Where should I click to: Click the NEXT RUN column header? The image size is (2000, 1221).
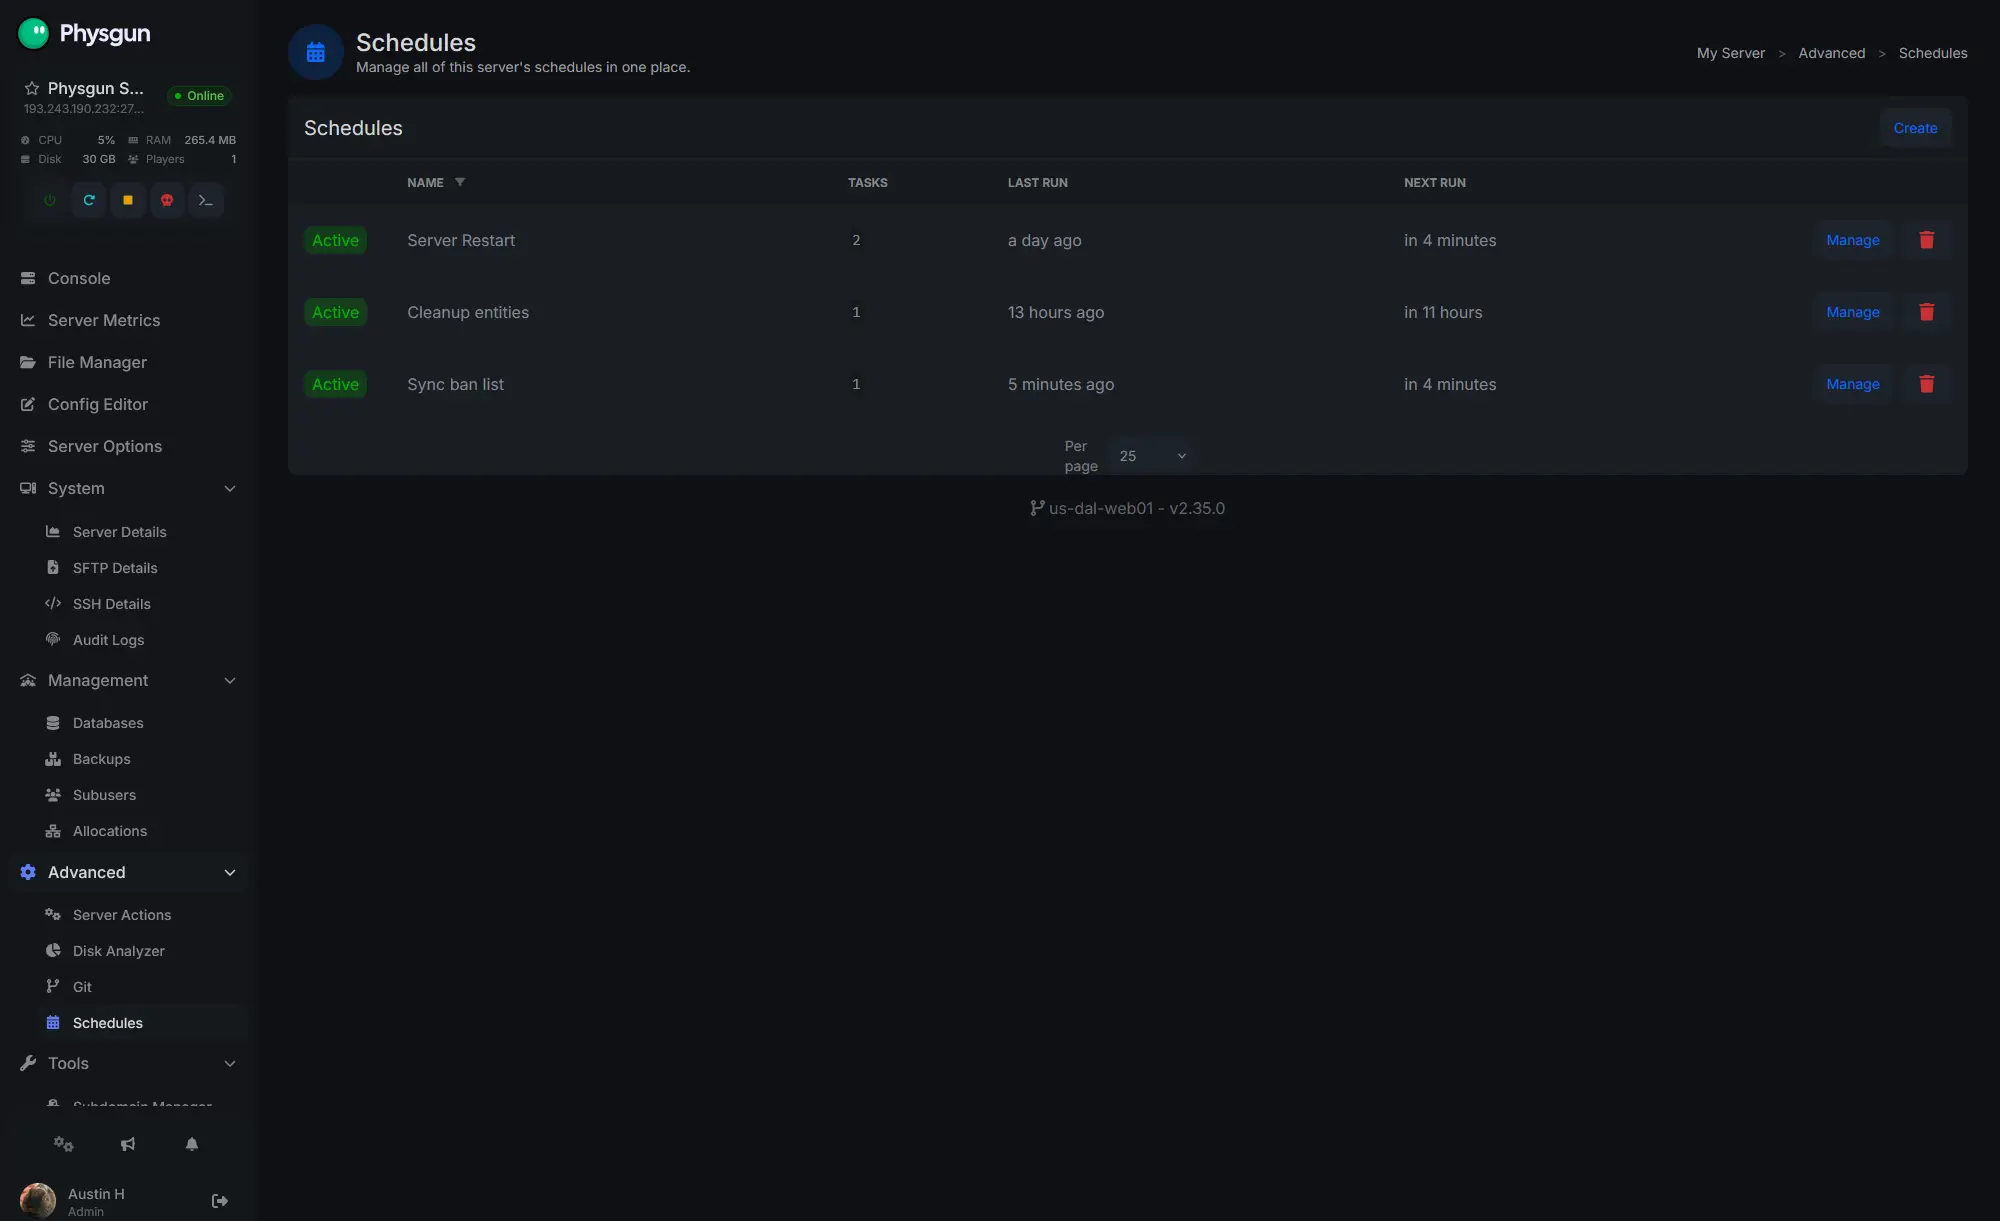(1434, 182)
